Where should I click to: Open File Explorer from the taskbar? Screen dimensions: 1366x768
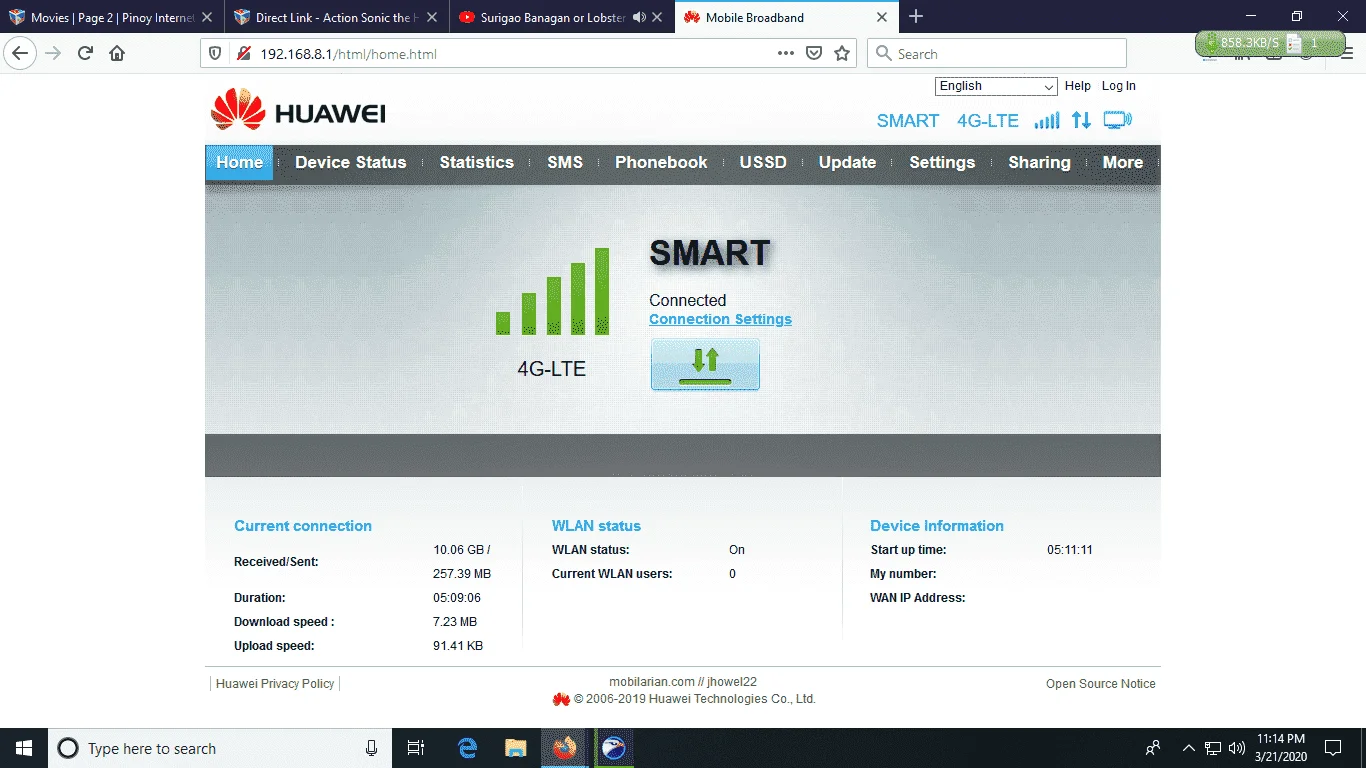pyautogui.click(x=516, y=748)
